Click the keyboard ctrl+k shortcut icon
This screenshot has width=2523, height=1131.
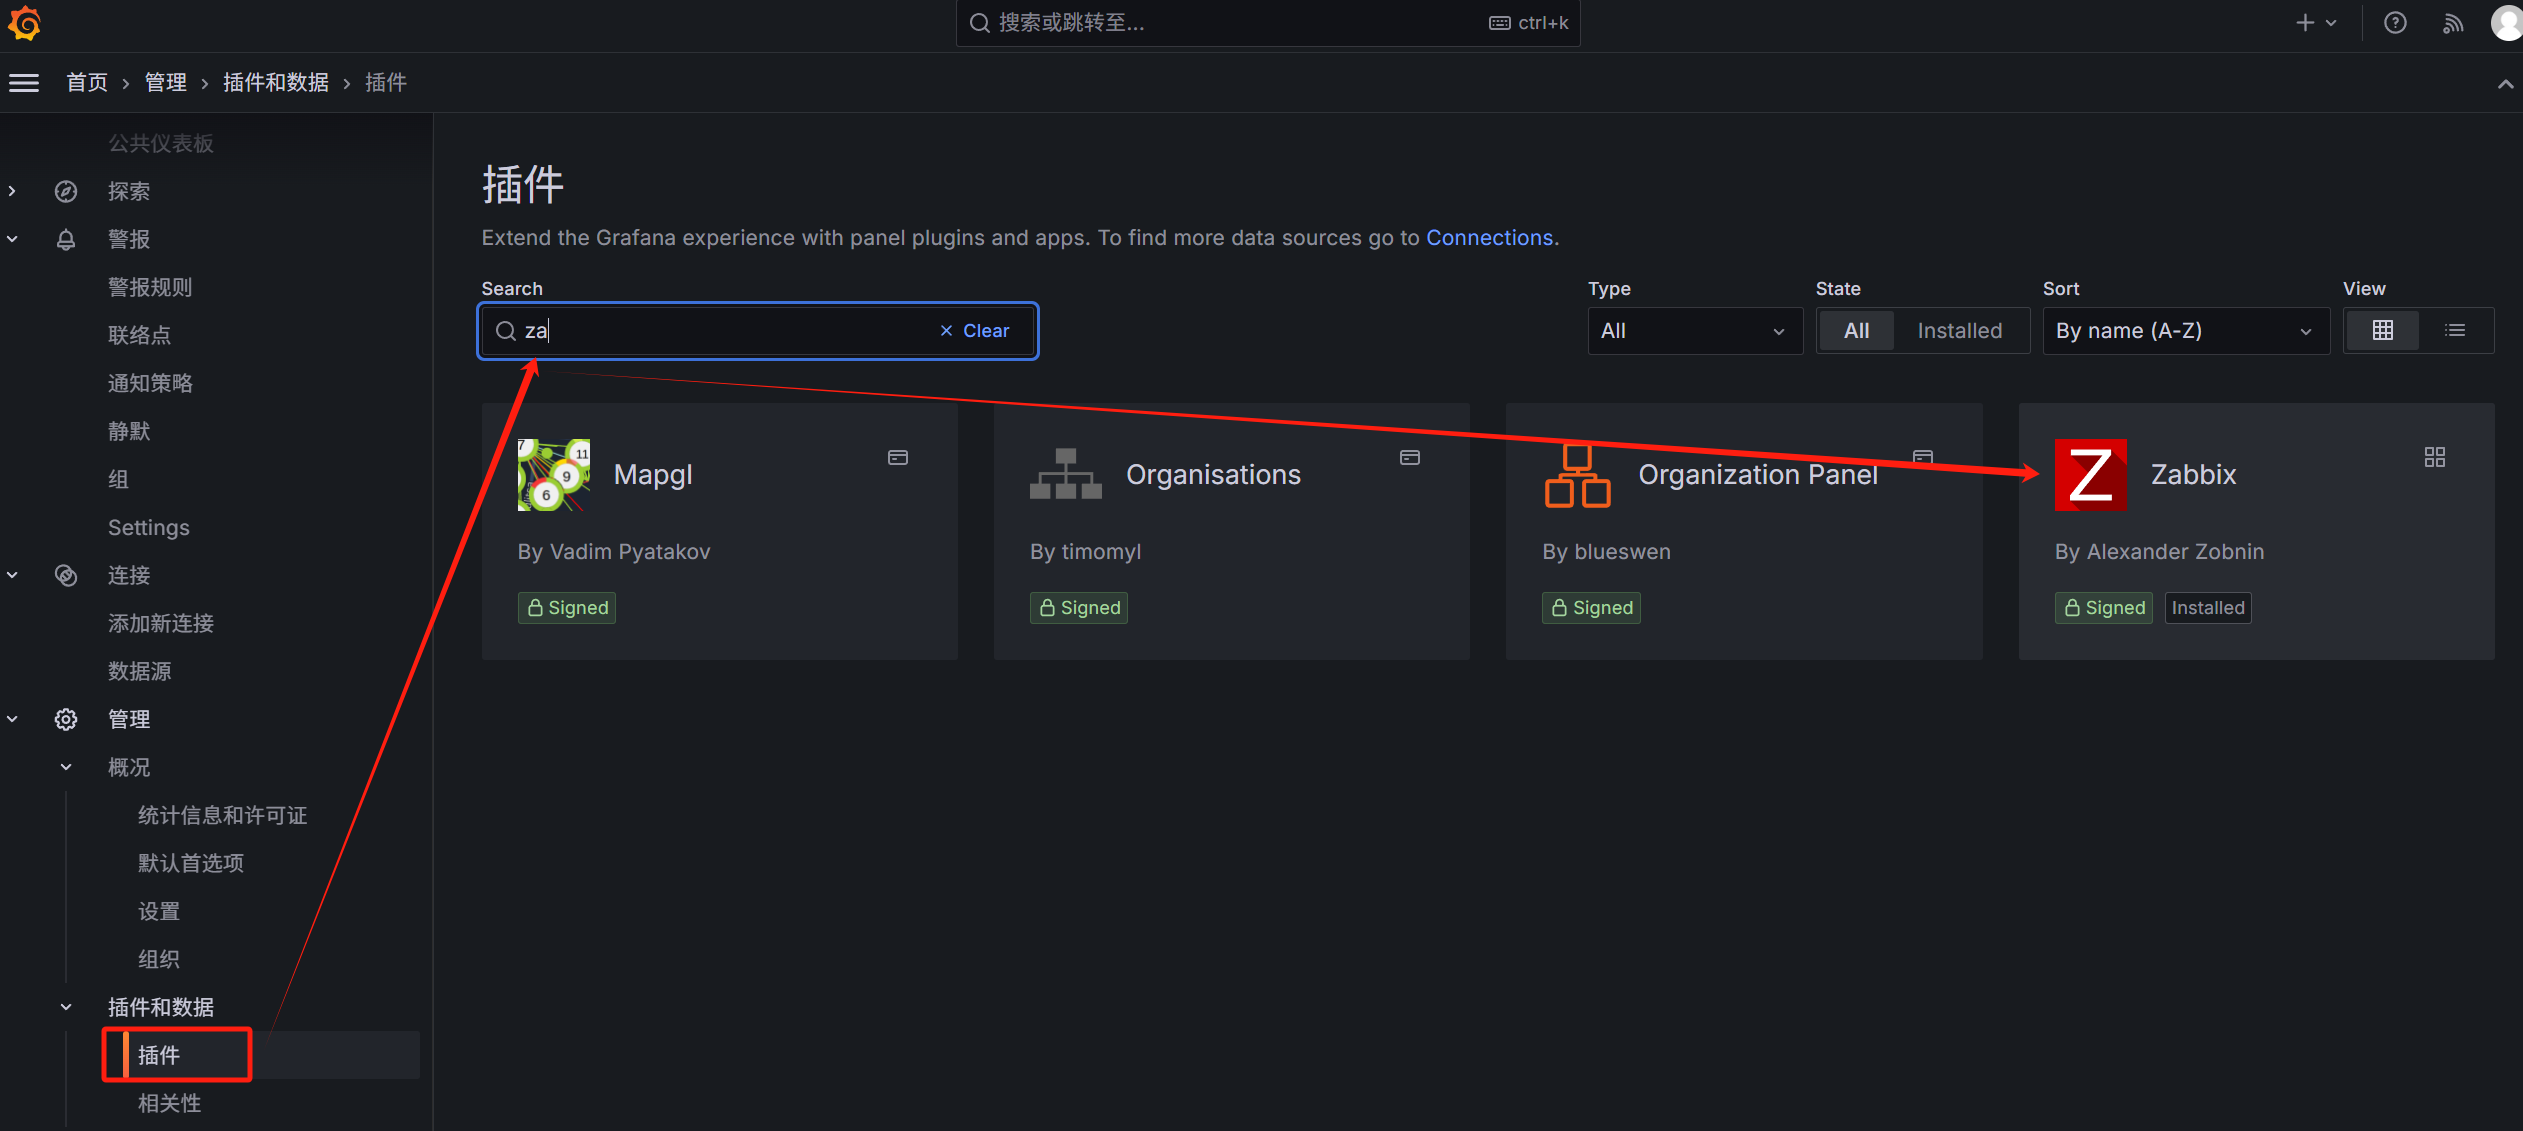click(x=1500, y=23)
